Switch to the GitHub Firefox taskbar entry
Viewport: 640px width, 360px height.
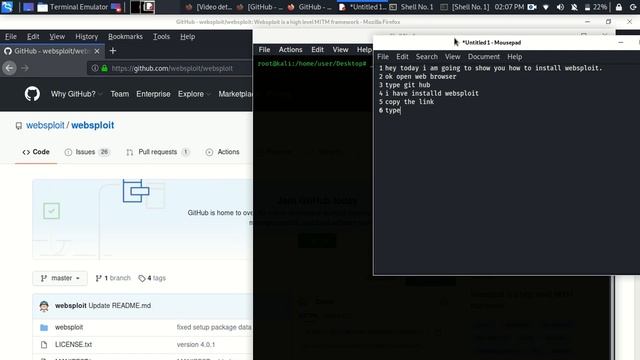click(309, 7)
